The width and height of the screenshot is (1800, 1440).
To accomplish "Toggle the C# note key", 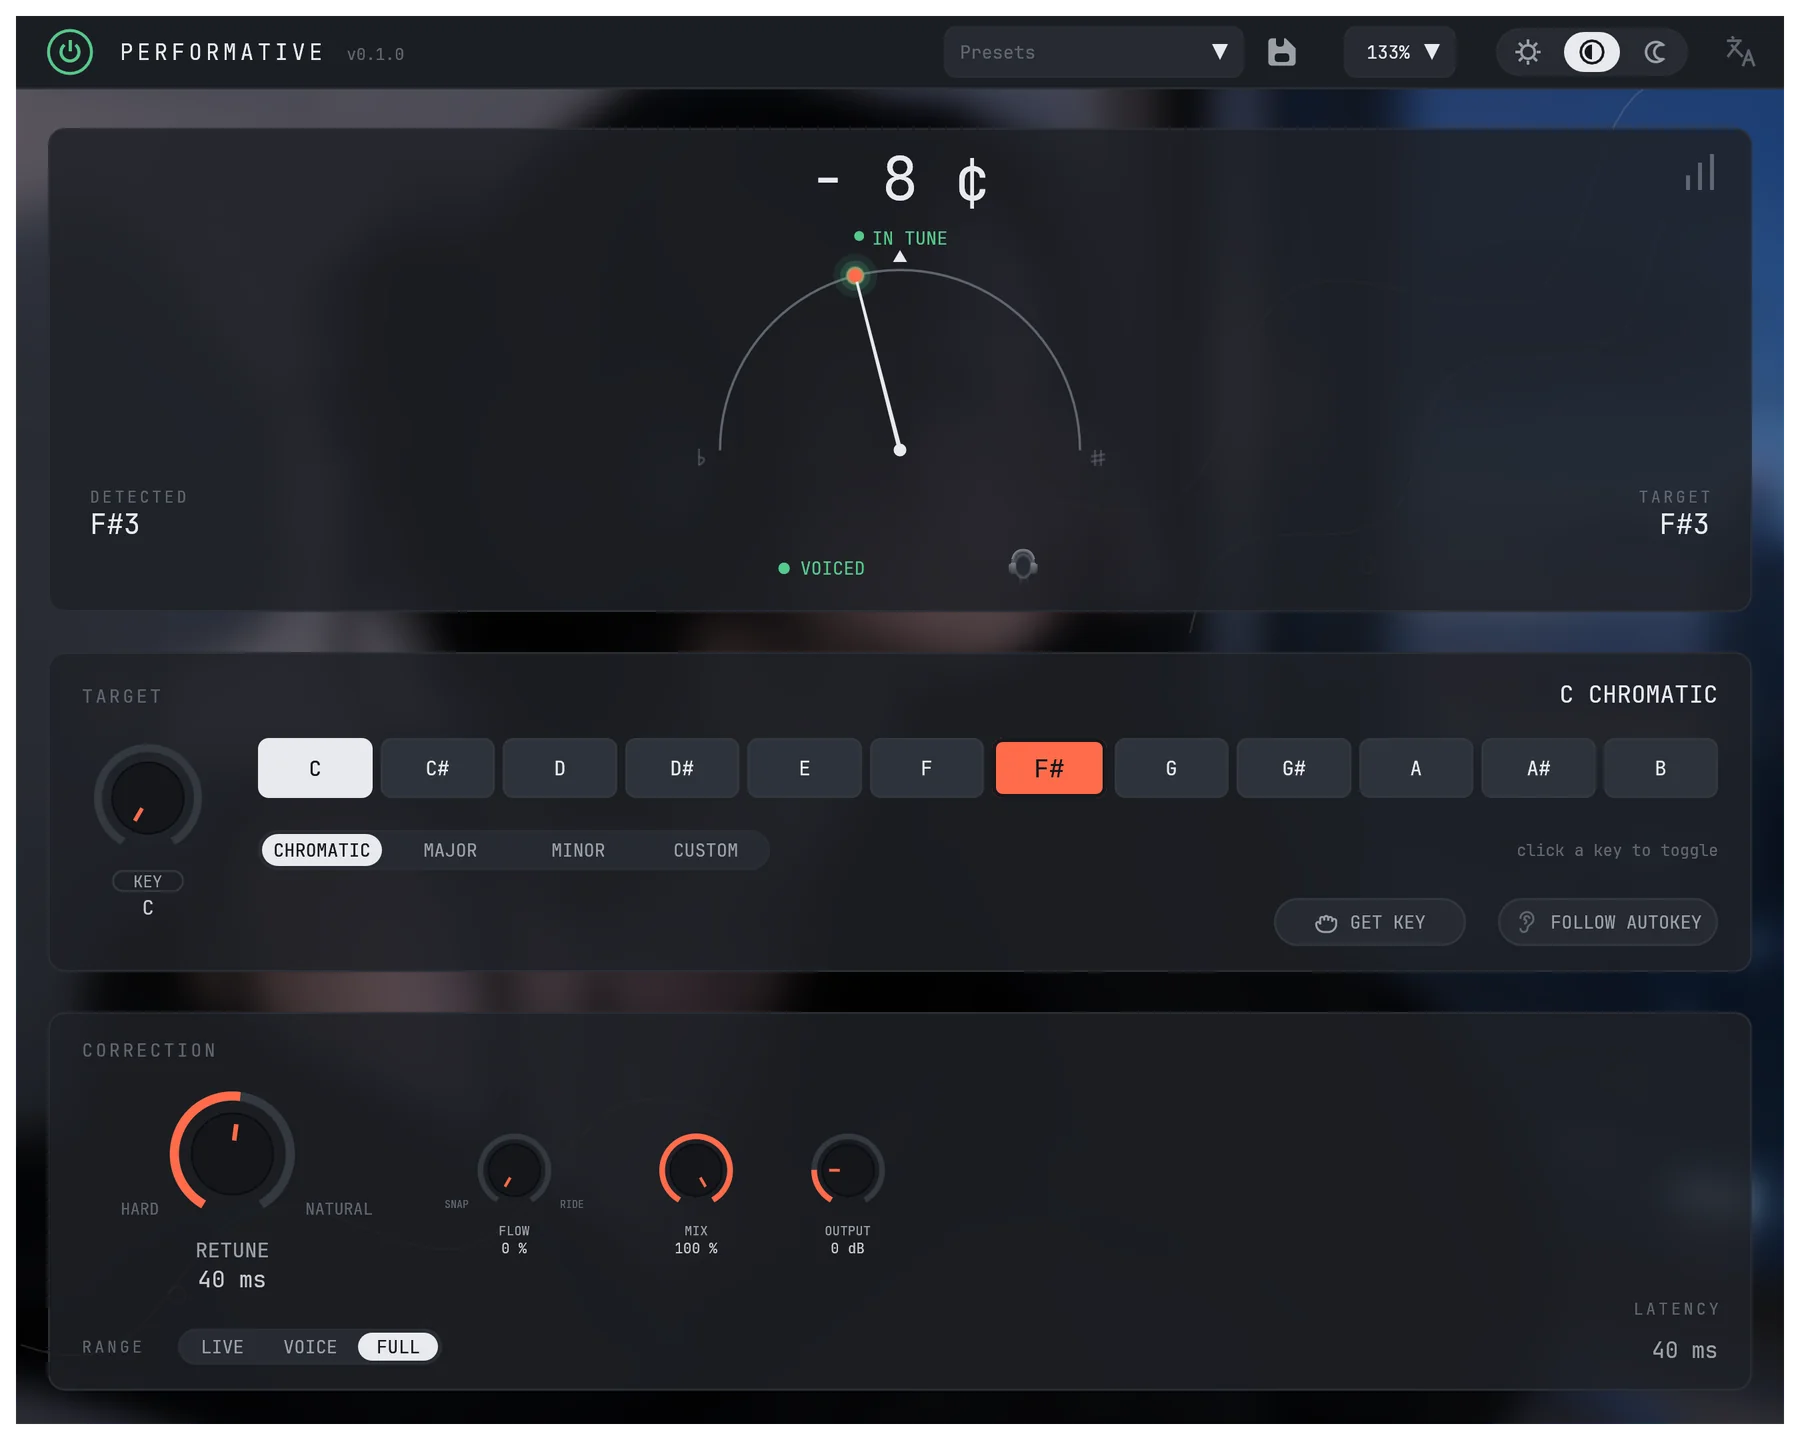I will coord(437,768).
